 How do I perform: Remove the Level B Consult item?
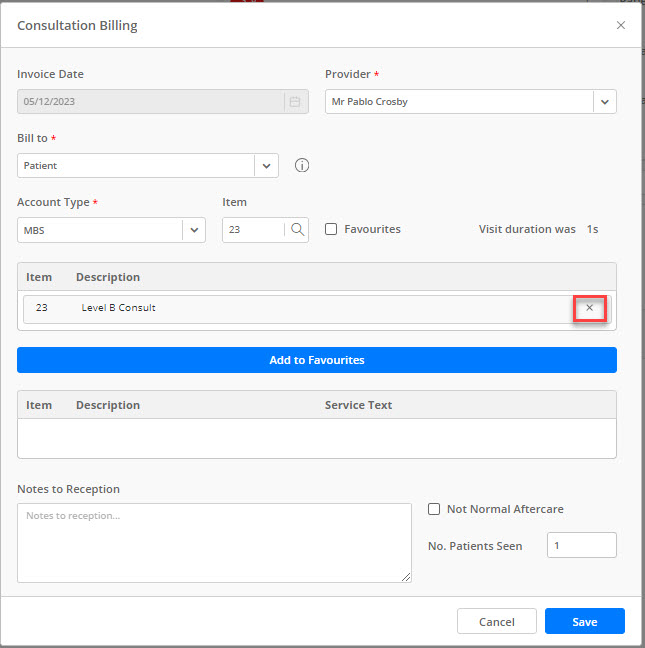pyautogui.click(x=590, y=308)
